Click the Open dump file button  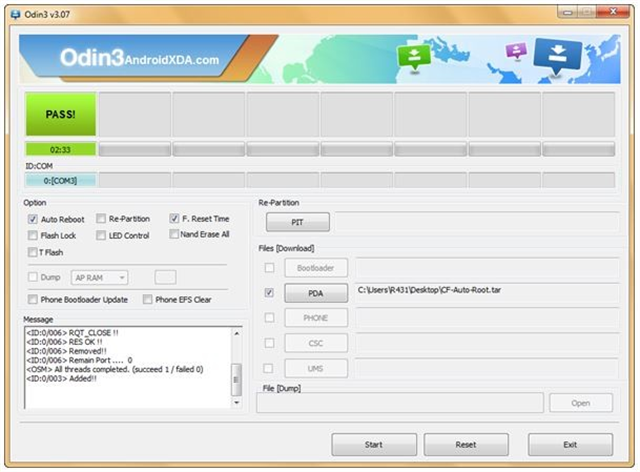click(x=581, y=403)
